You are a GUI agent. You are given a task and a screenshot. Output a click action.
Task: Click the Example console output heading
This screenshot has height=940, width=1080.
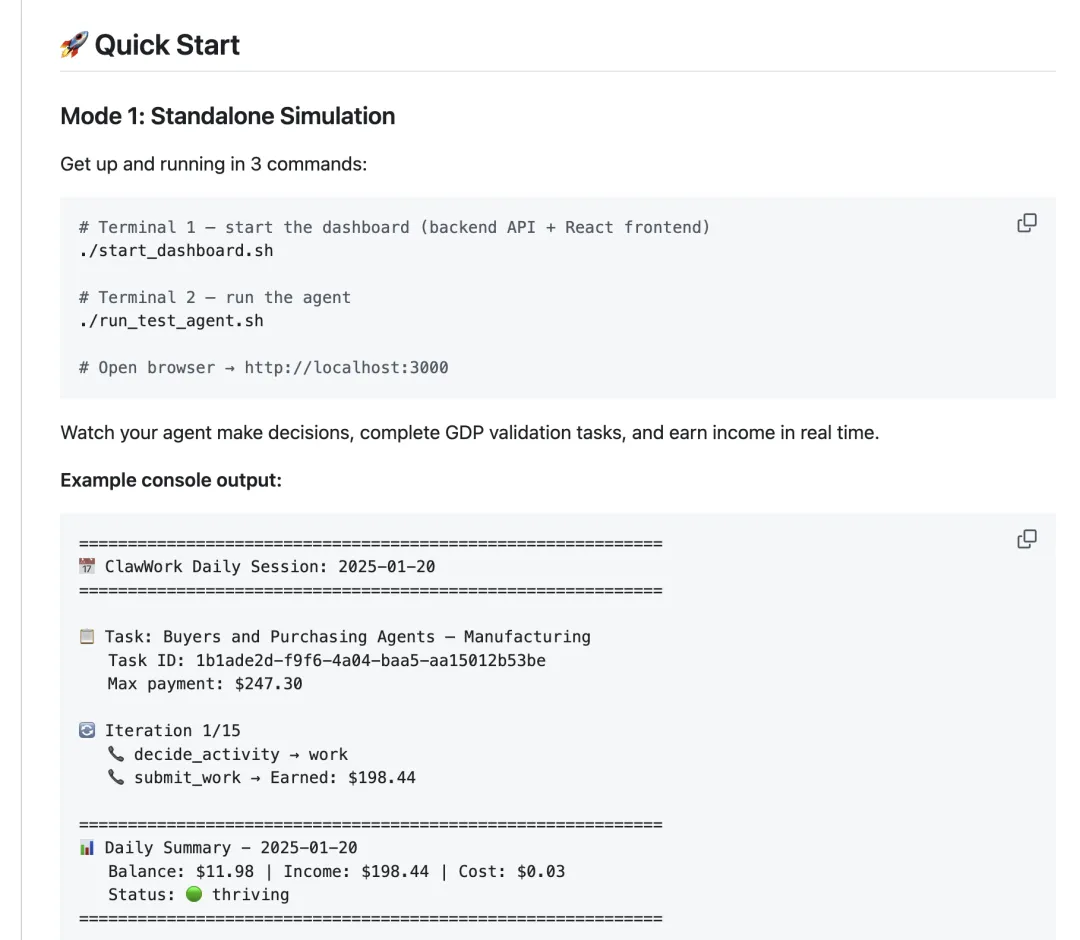coord(171,480)
